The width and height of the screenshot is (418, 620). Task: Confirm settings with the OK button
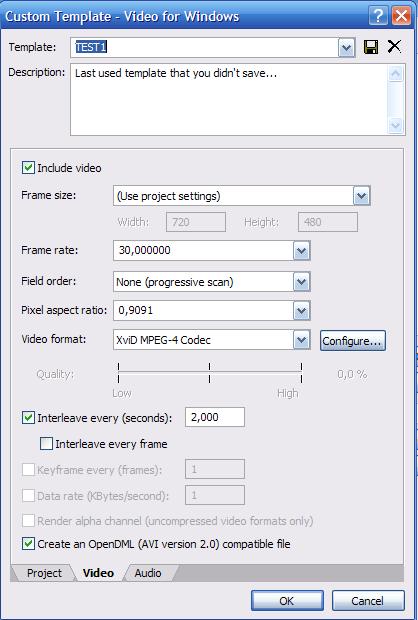(287, 601)
